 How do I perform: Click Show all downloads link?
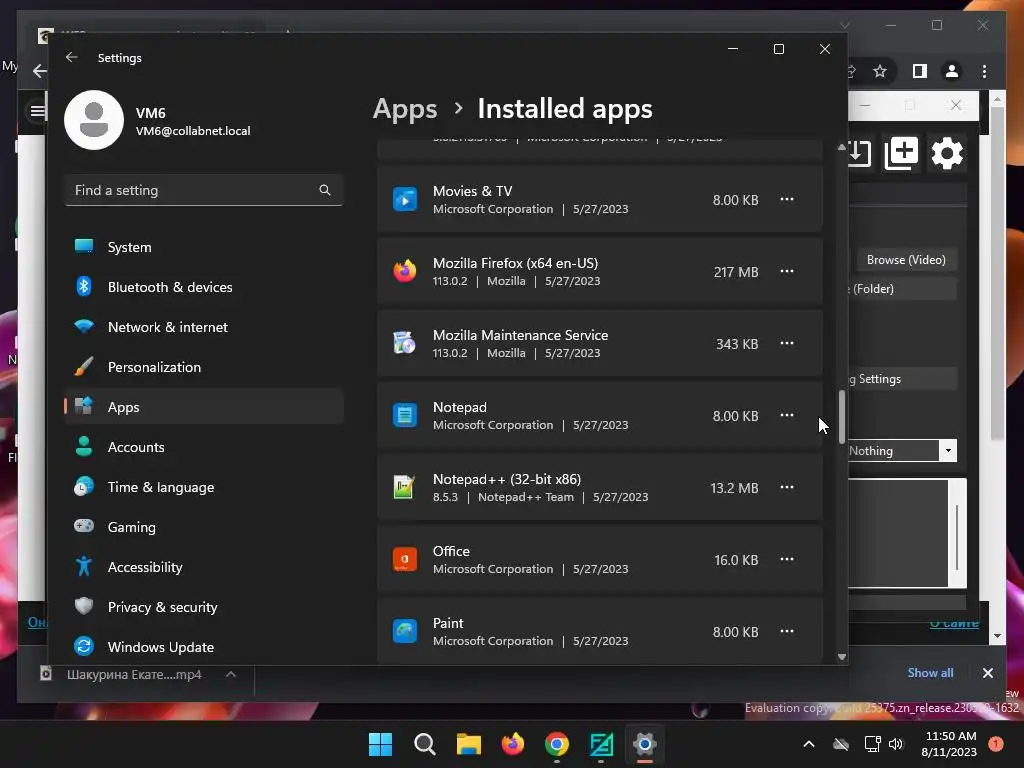point(930,673)
